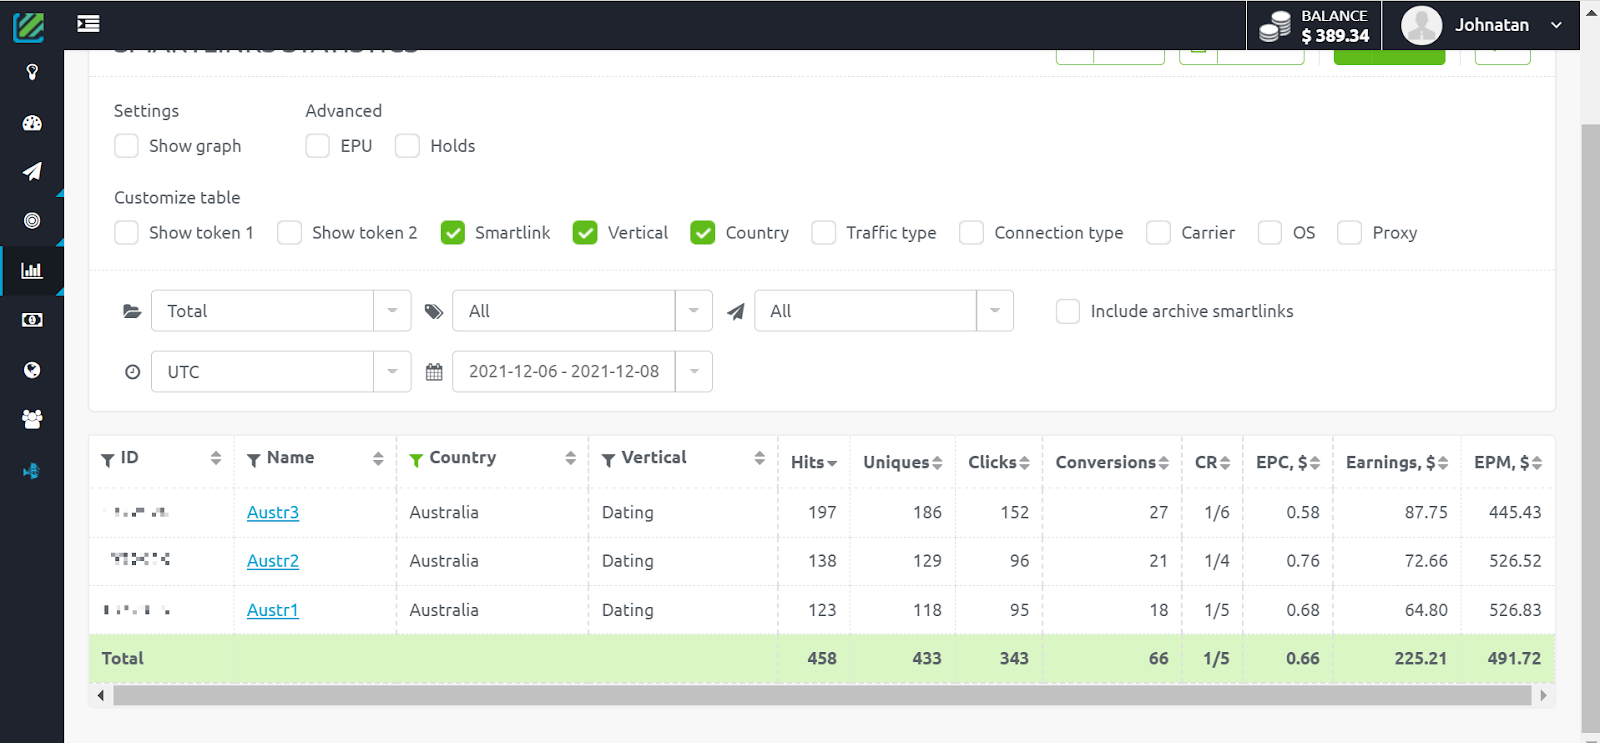The image size is (1600, 743).
Task: Uncheck the Country column checkbox
Action: click(x=703, y=233)
